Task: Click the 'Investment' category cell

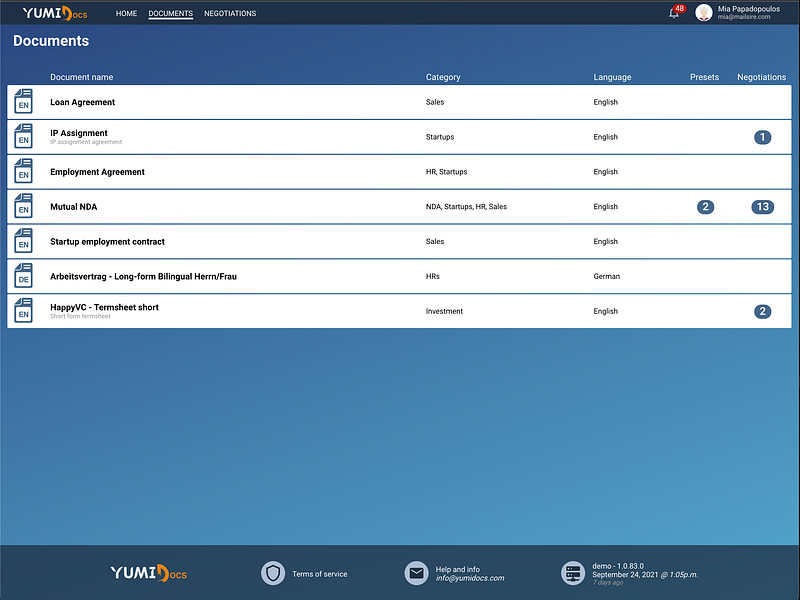Action: click(x=444, y=311)
